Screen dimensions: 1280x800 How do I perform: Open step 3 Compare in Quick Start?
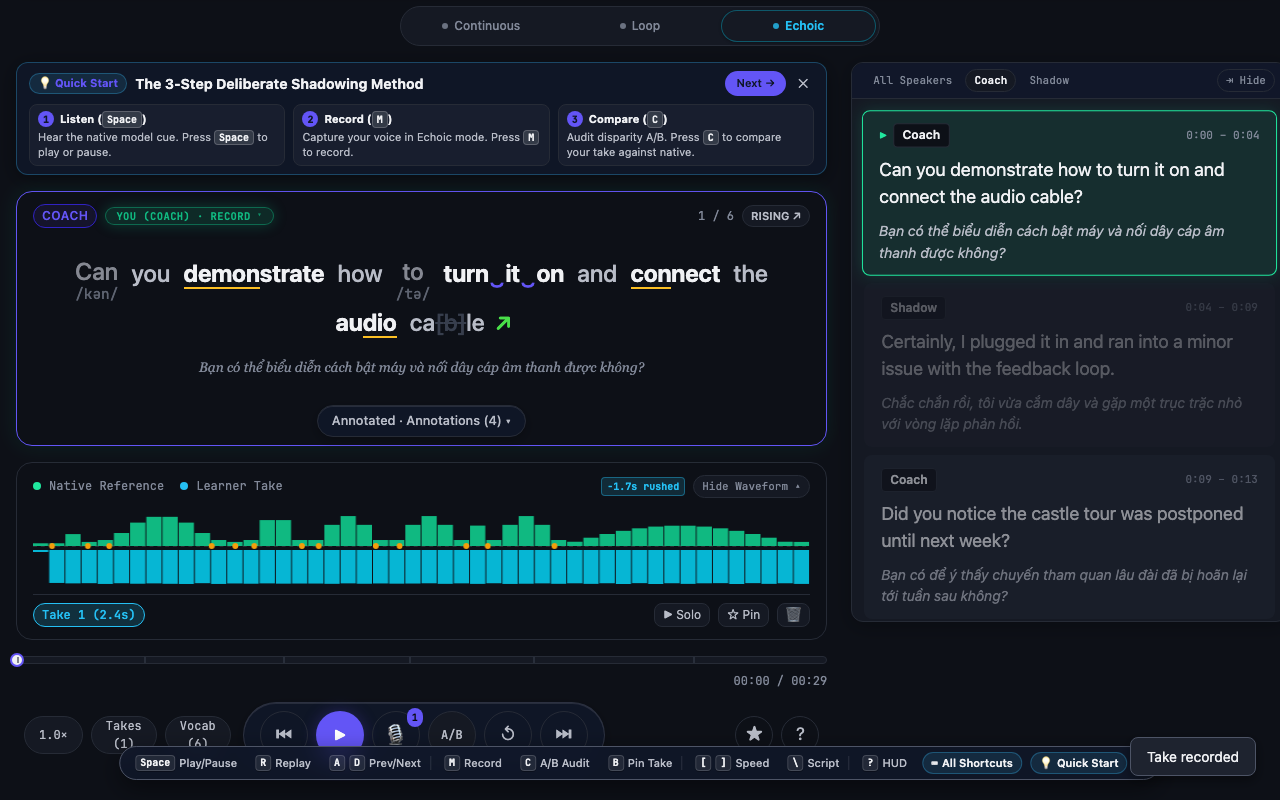pyautogui.click(x=685, y=135)
